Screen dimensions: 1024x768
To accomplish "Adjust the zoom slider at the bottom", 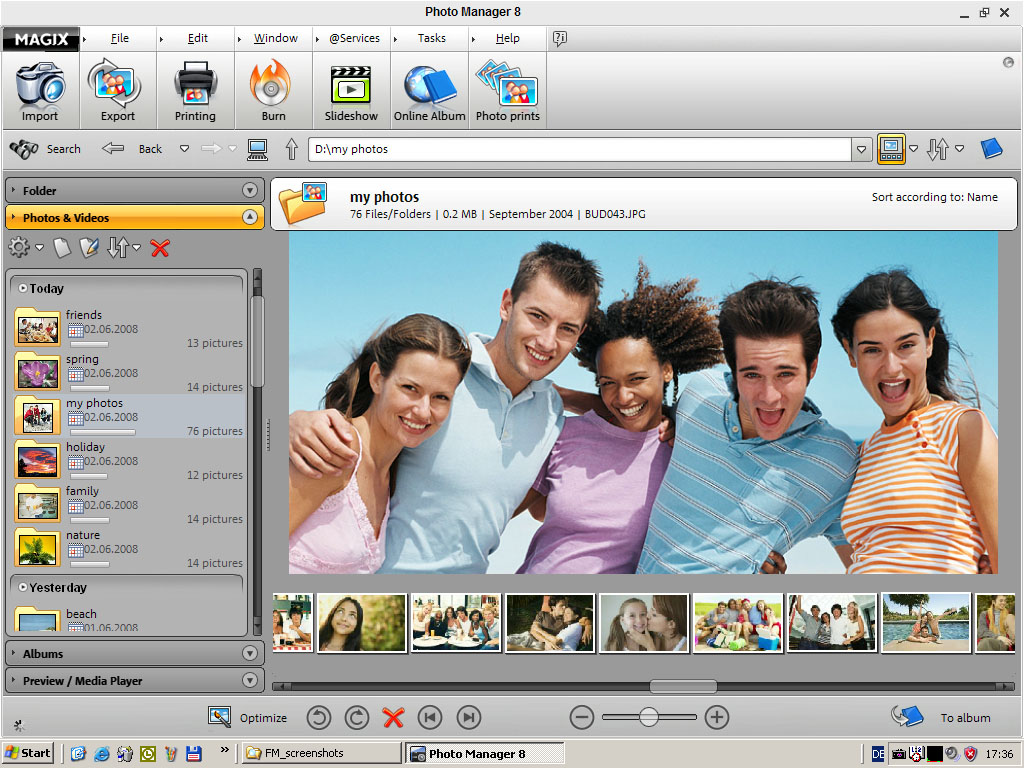I will [x=648, y=717].
